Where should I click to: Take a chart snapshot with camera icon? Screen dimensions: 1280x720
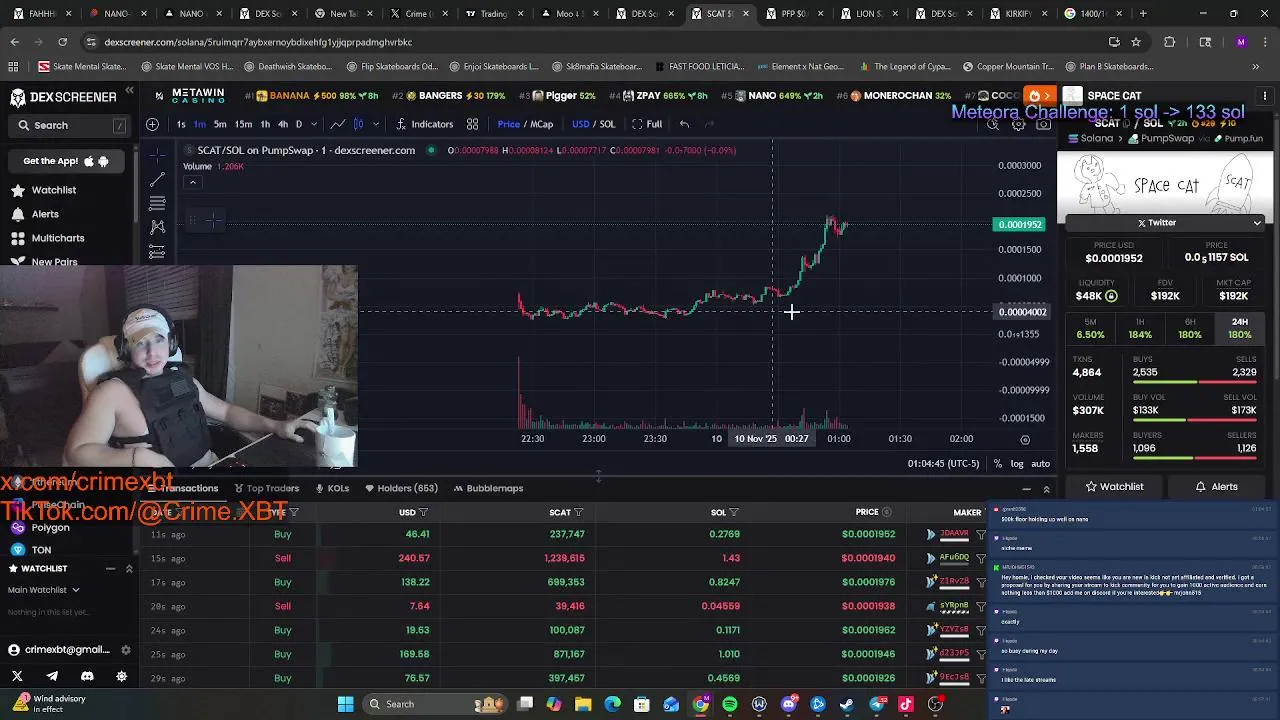pyautogui.click(x=1043, y=124)
